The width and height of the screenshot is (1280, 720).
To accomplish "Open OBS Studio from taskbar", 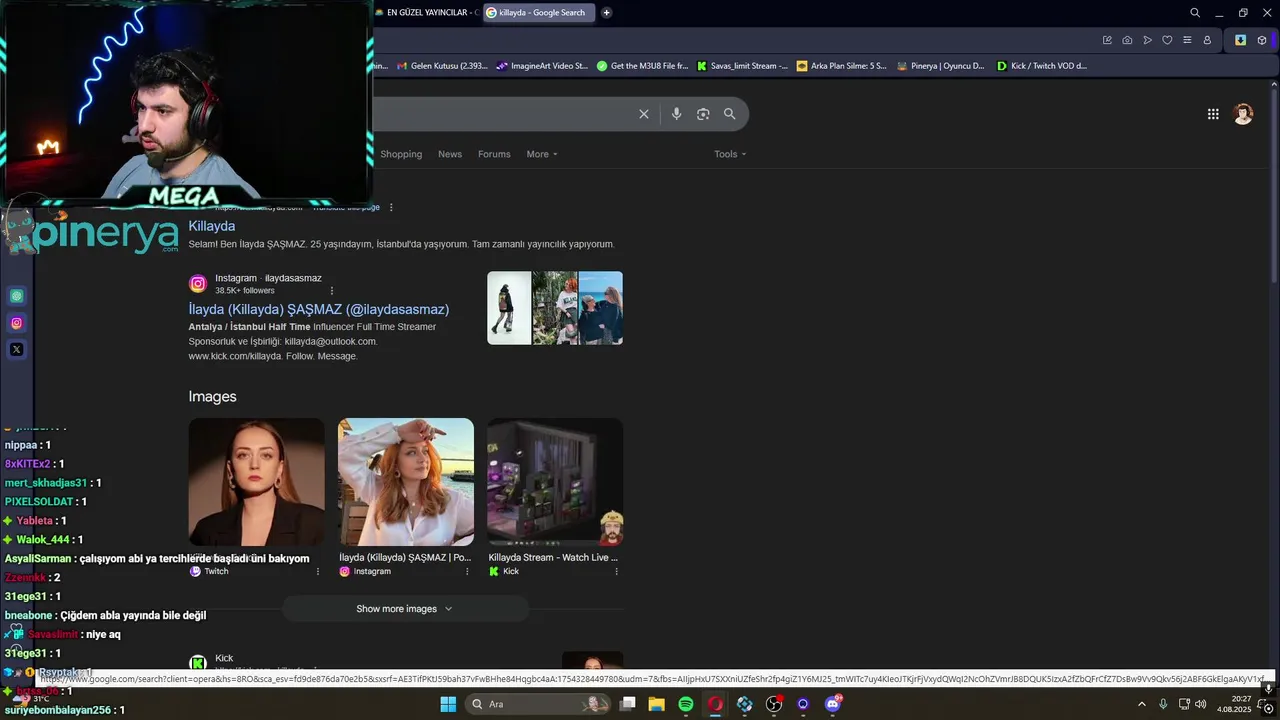I will [x=774, y=704].
